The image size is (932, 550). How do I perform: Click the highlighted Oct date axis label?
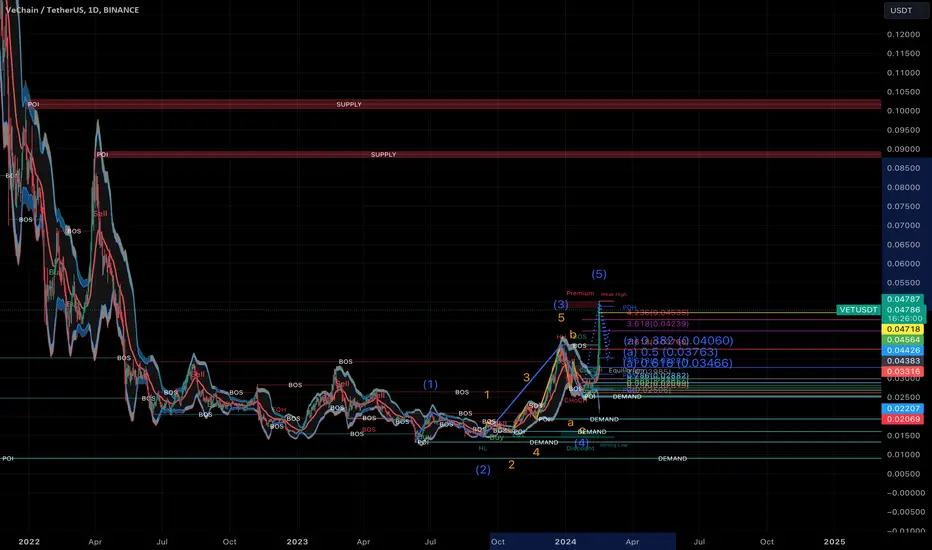pos(498,542)
